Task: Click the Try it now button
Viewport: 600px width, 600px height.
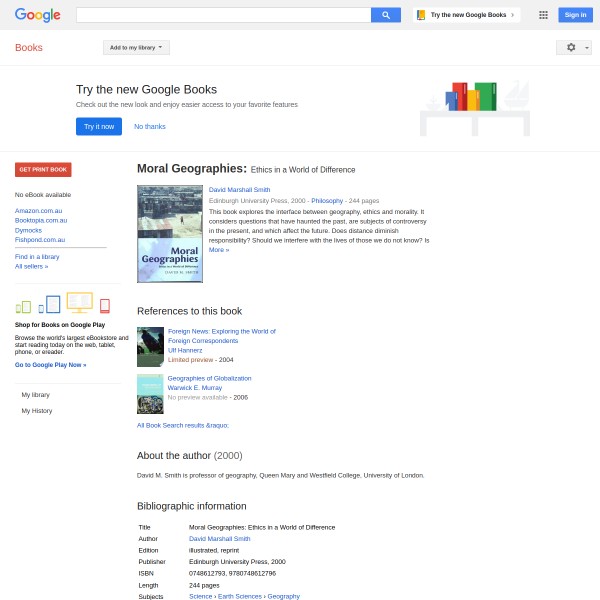Action: click(x=99, y=126)
